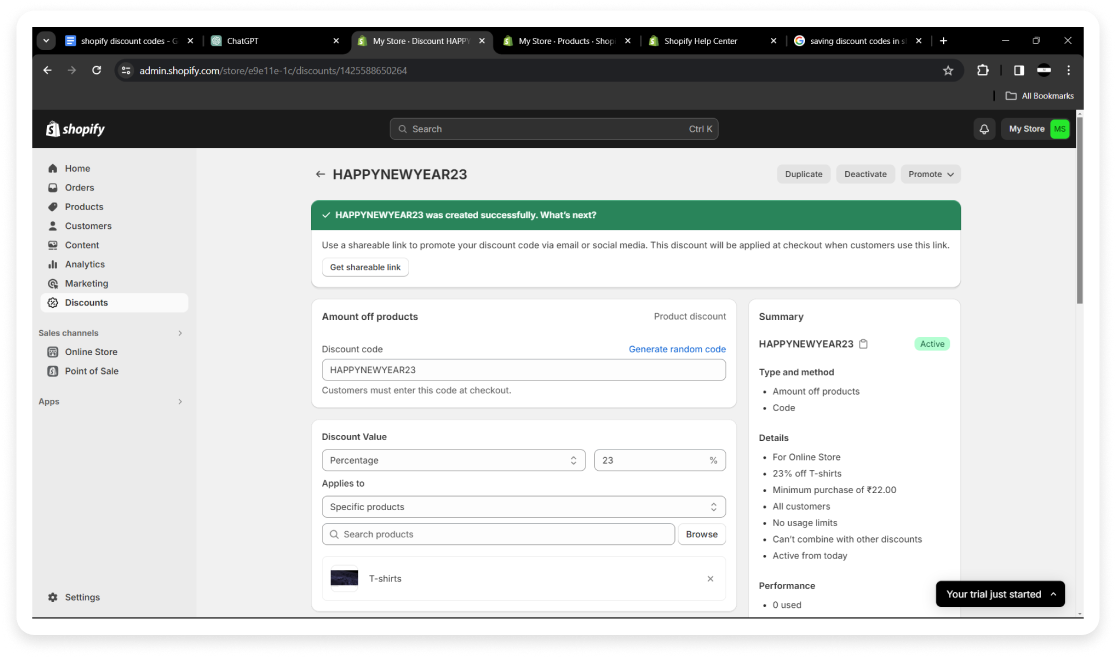Click the Search products field
This screenshot has width=1116, height=658.
[498, 534]
